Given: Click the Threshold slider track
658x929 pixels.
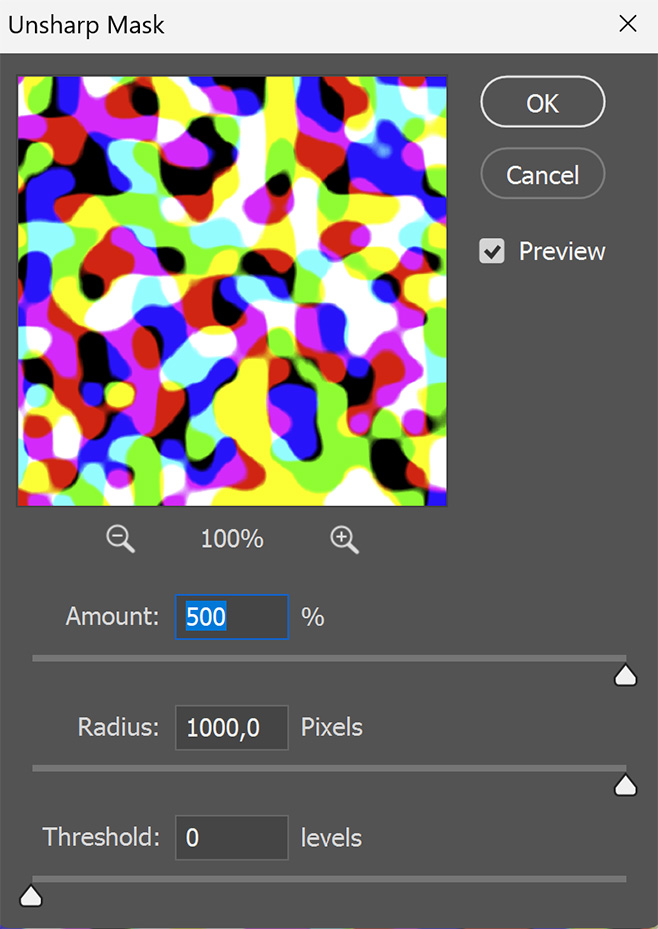Looking at the screenshot, I should tap(329, 879).
